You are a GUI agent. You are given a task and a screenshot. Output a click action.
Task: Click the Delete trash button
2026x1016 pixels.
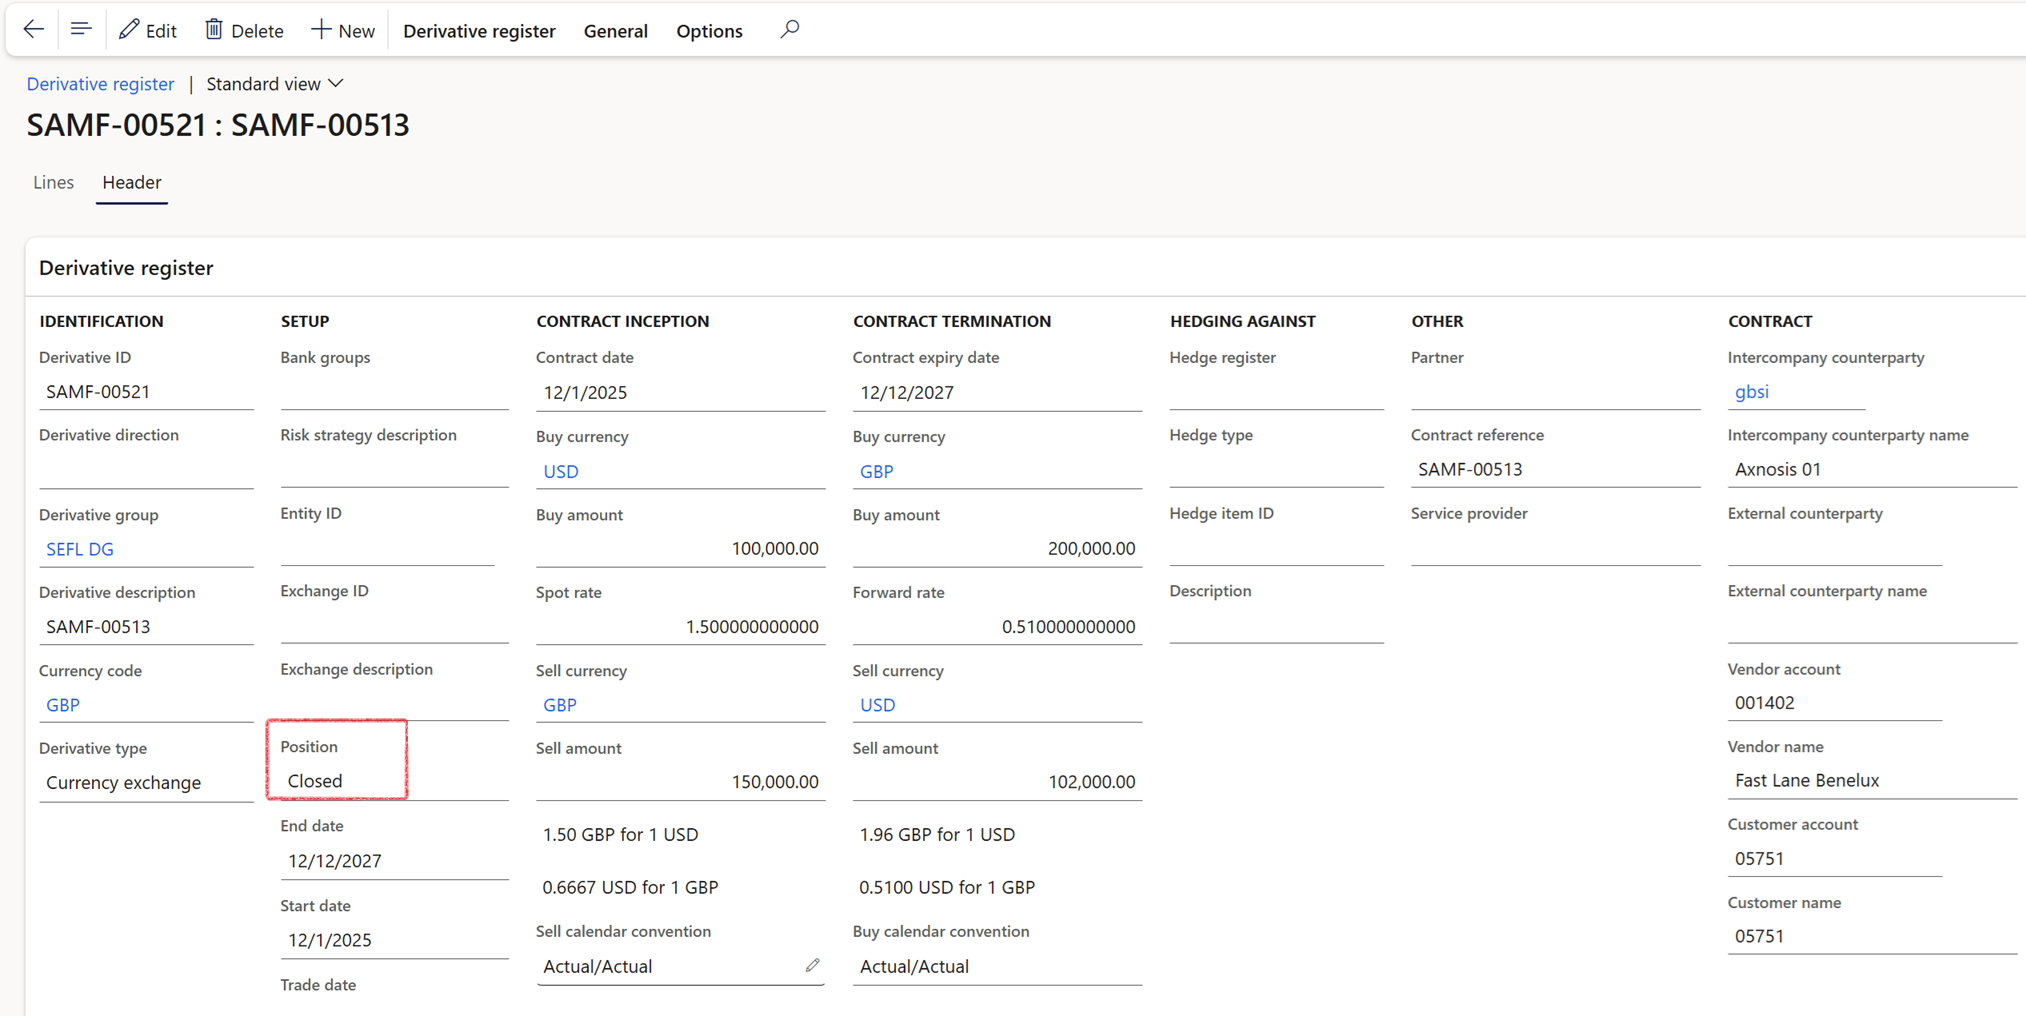tap(244, 30)
